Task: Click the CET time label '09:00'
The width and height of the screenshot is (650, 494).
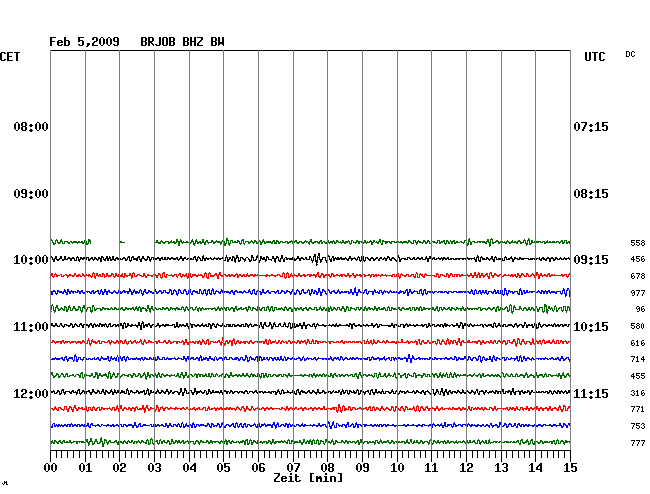Action: [31, 194]
